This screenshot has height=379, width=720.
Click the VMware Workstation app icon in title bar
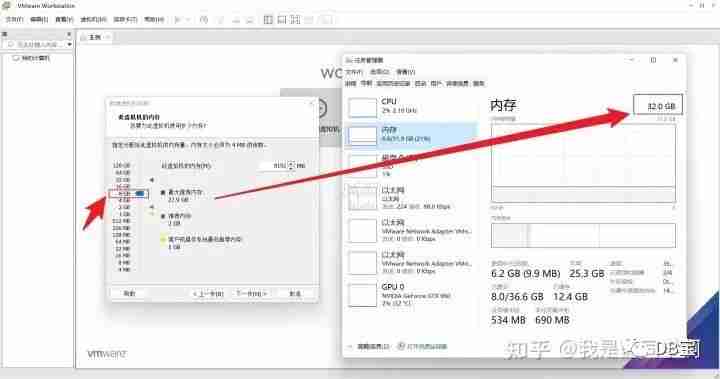click(6, 6)
